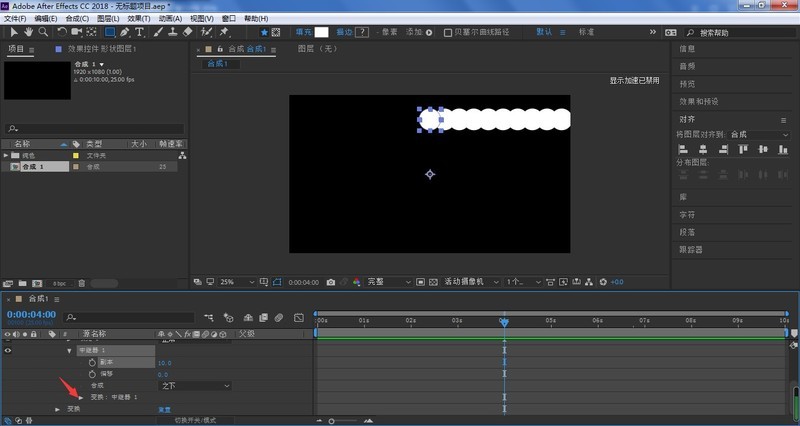Image resolution: width=800 pixels, height=426 pixels.
Task: Select the Rotation tool
Action: tap(63, 32)
